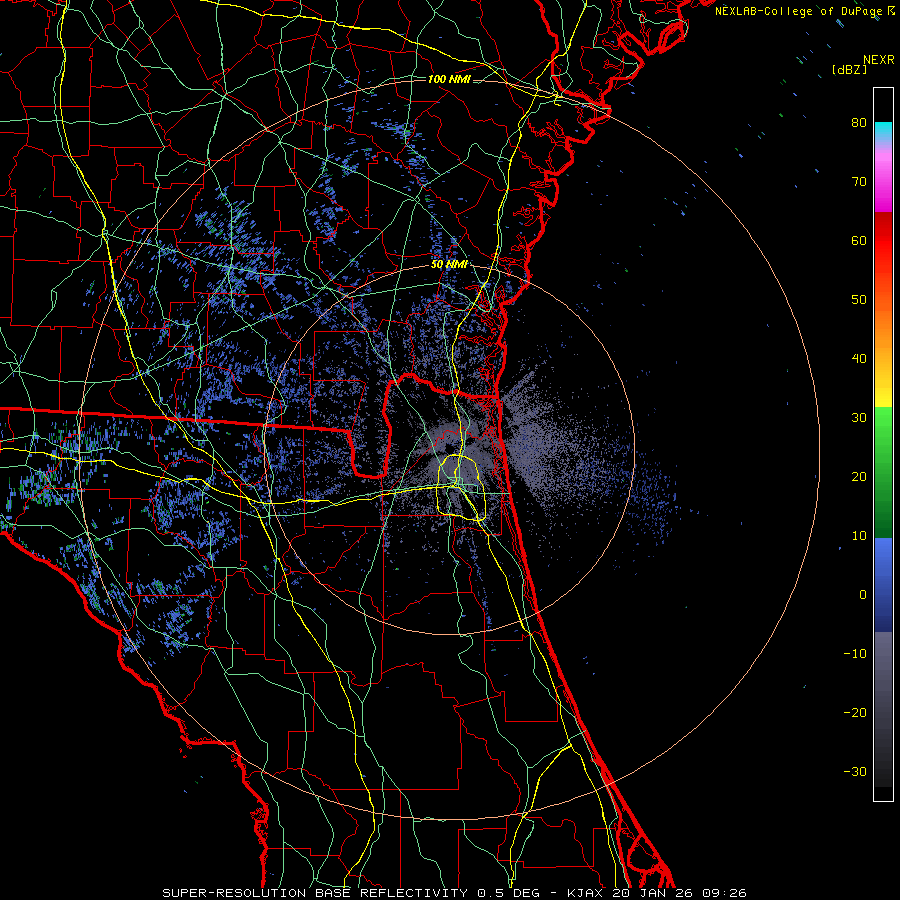Click the 10 value on the dBZ scale

point(859,536)
